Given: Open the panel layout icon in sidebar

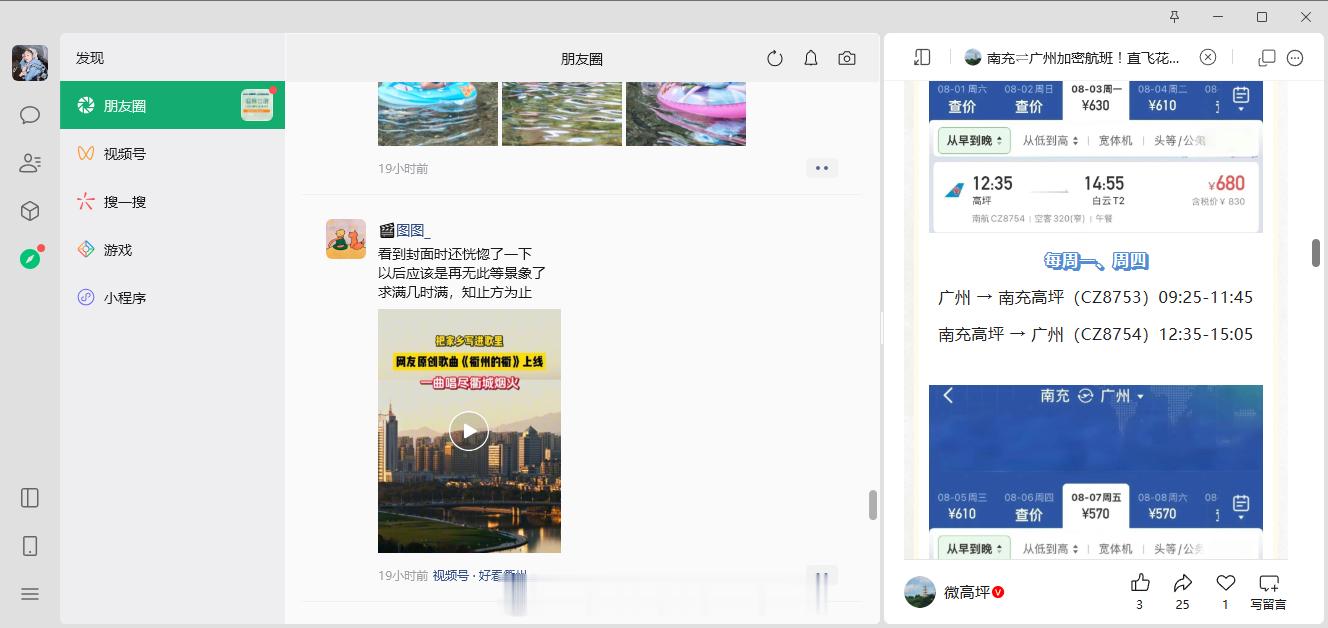Looking at the screenshot, I should (30, 498).
